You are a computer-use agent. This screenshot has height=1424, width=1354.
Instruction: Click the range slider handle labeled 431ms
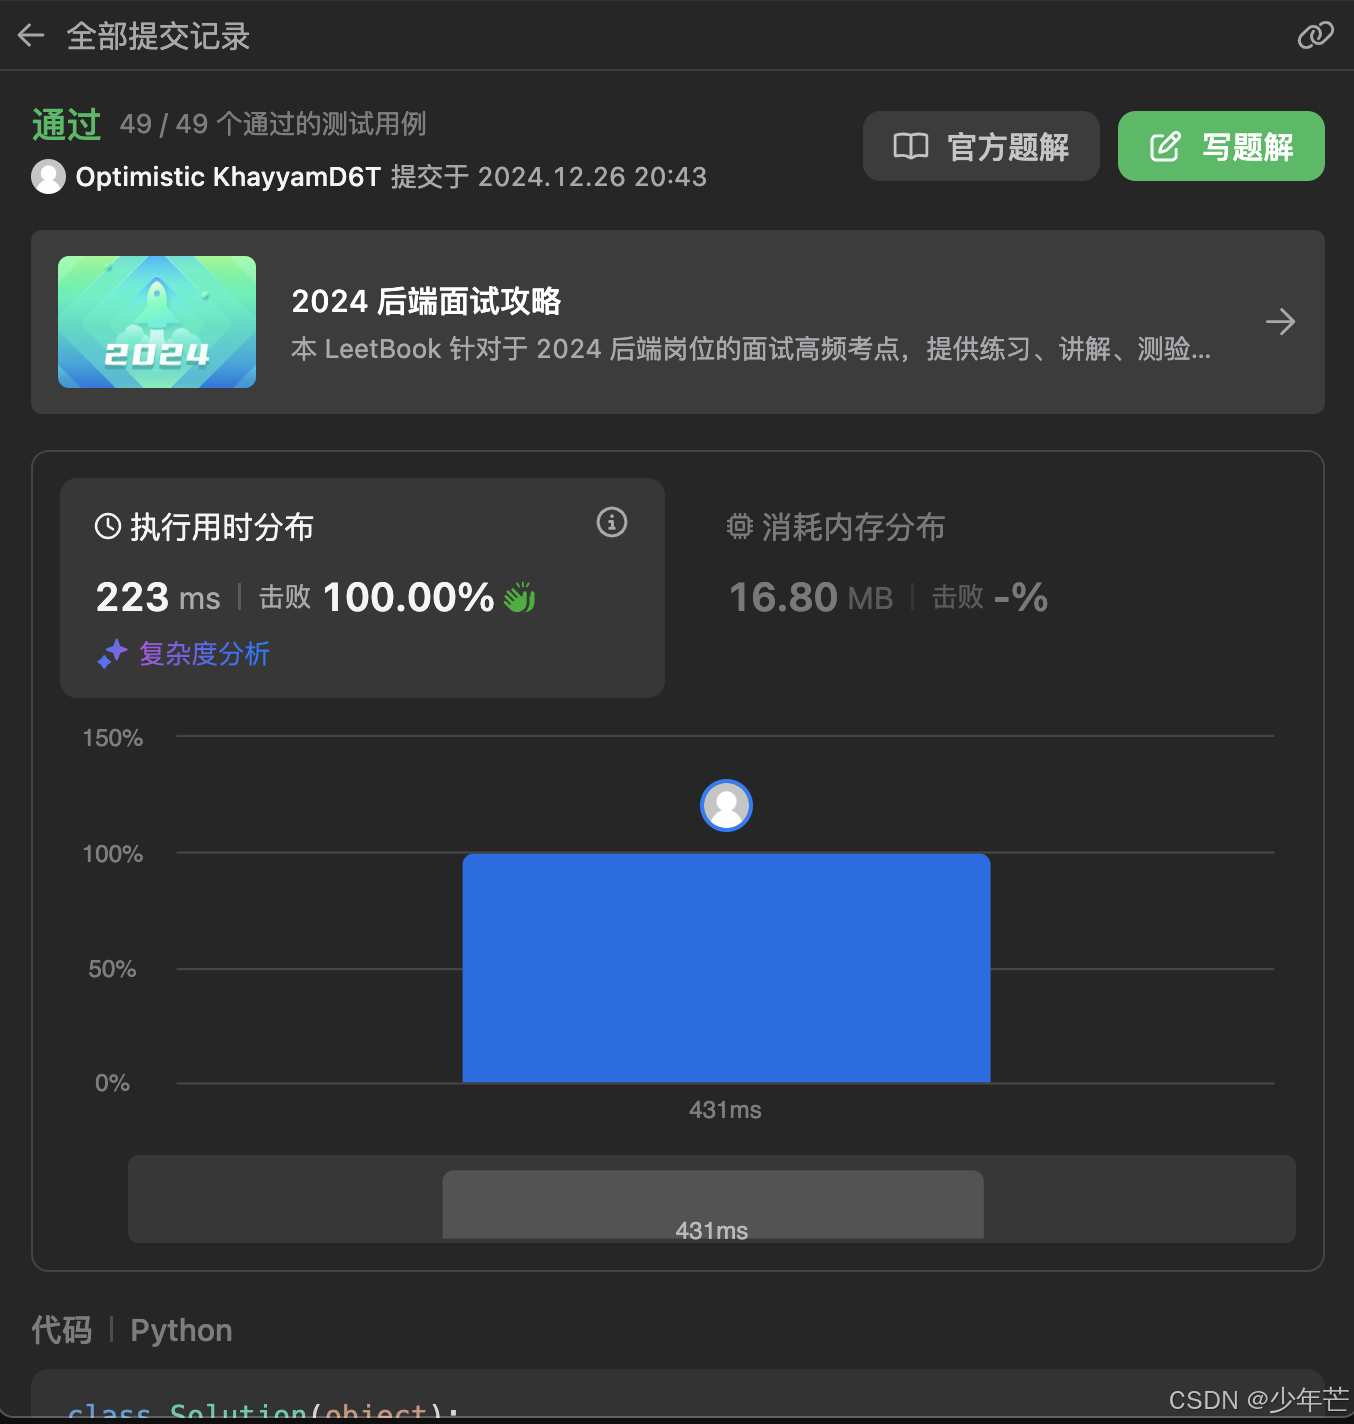pos(712,1205)
